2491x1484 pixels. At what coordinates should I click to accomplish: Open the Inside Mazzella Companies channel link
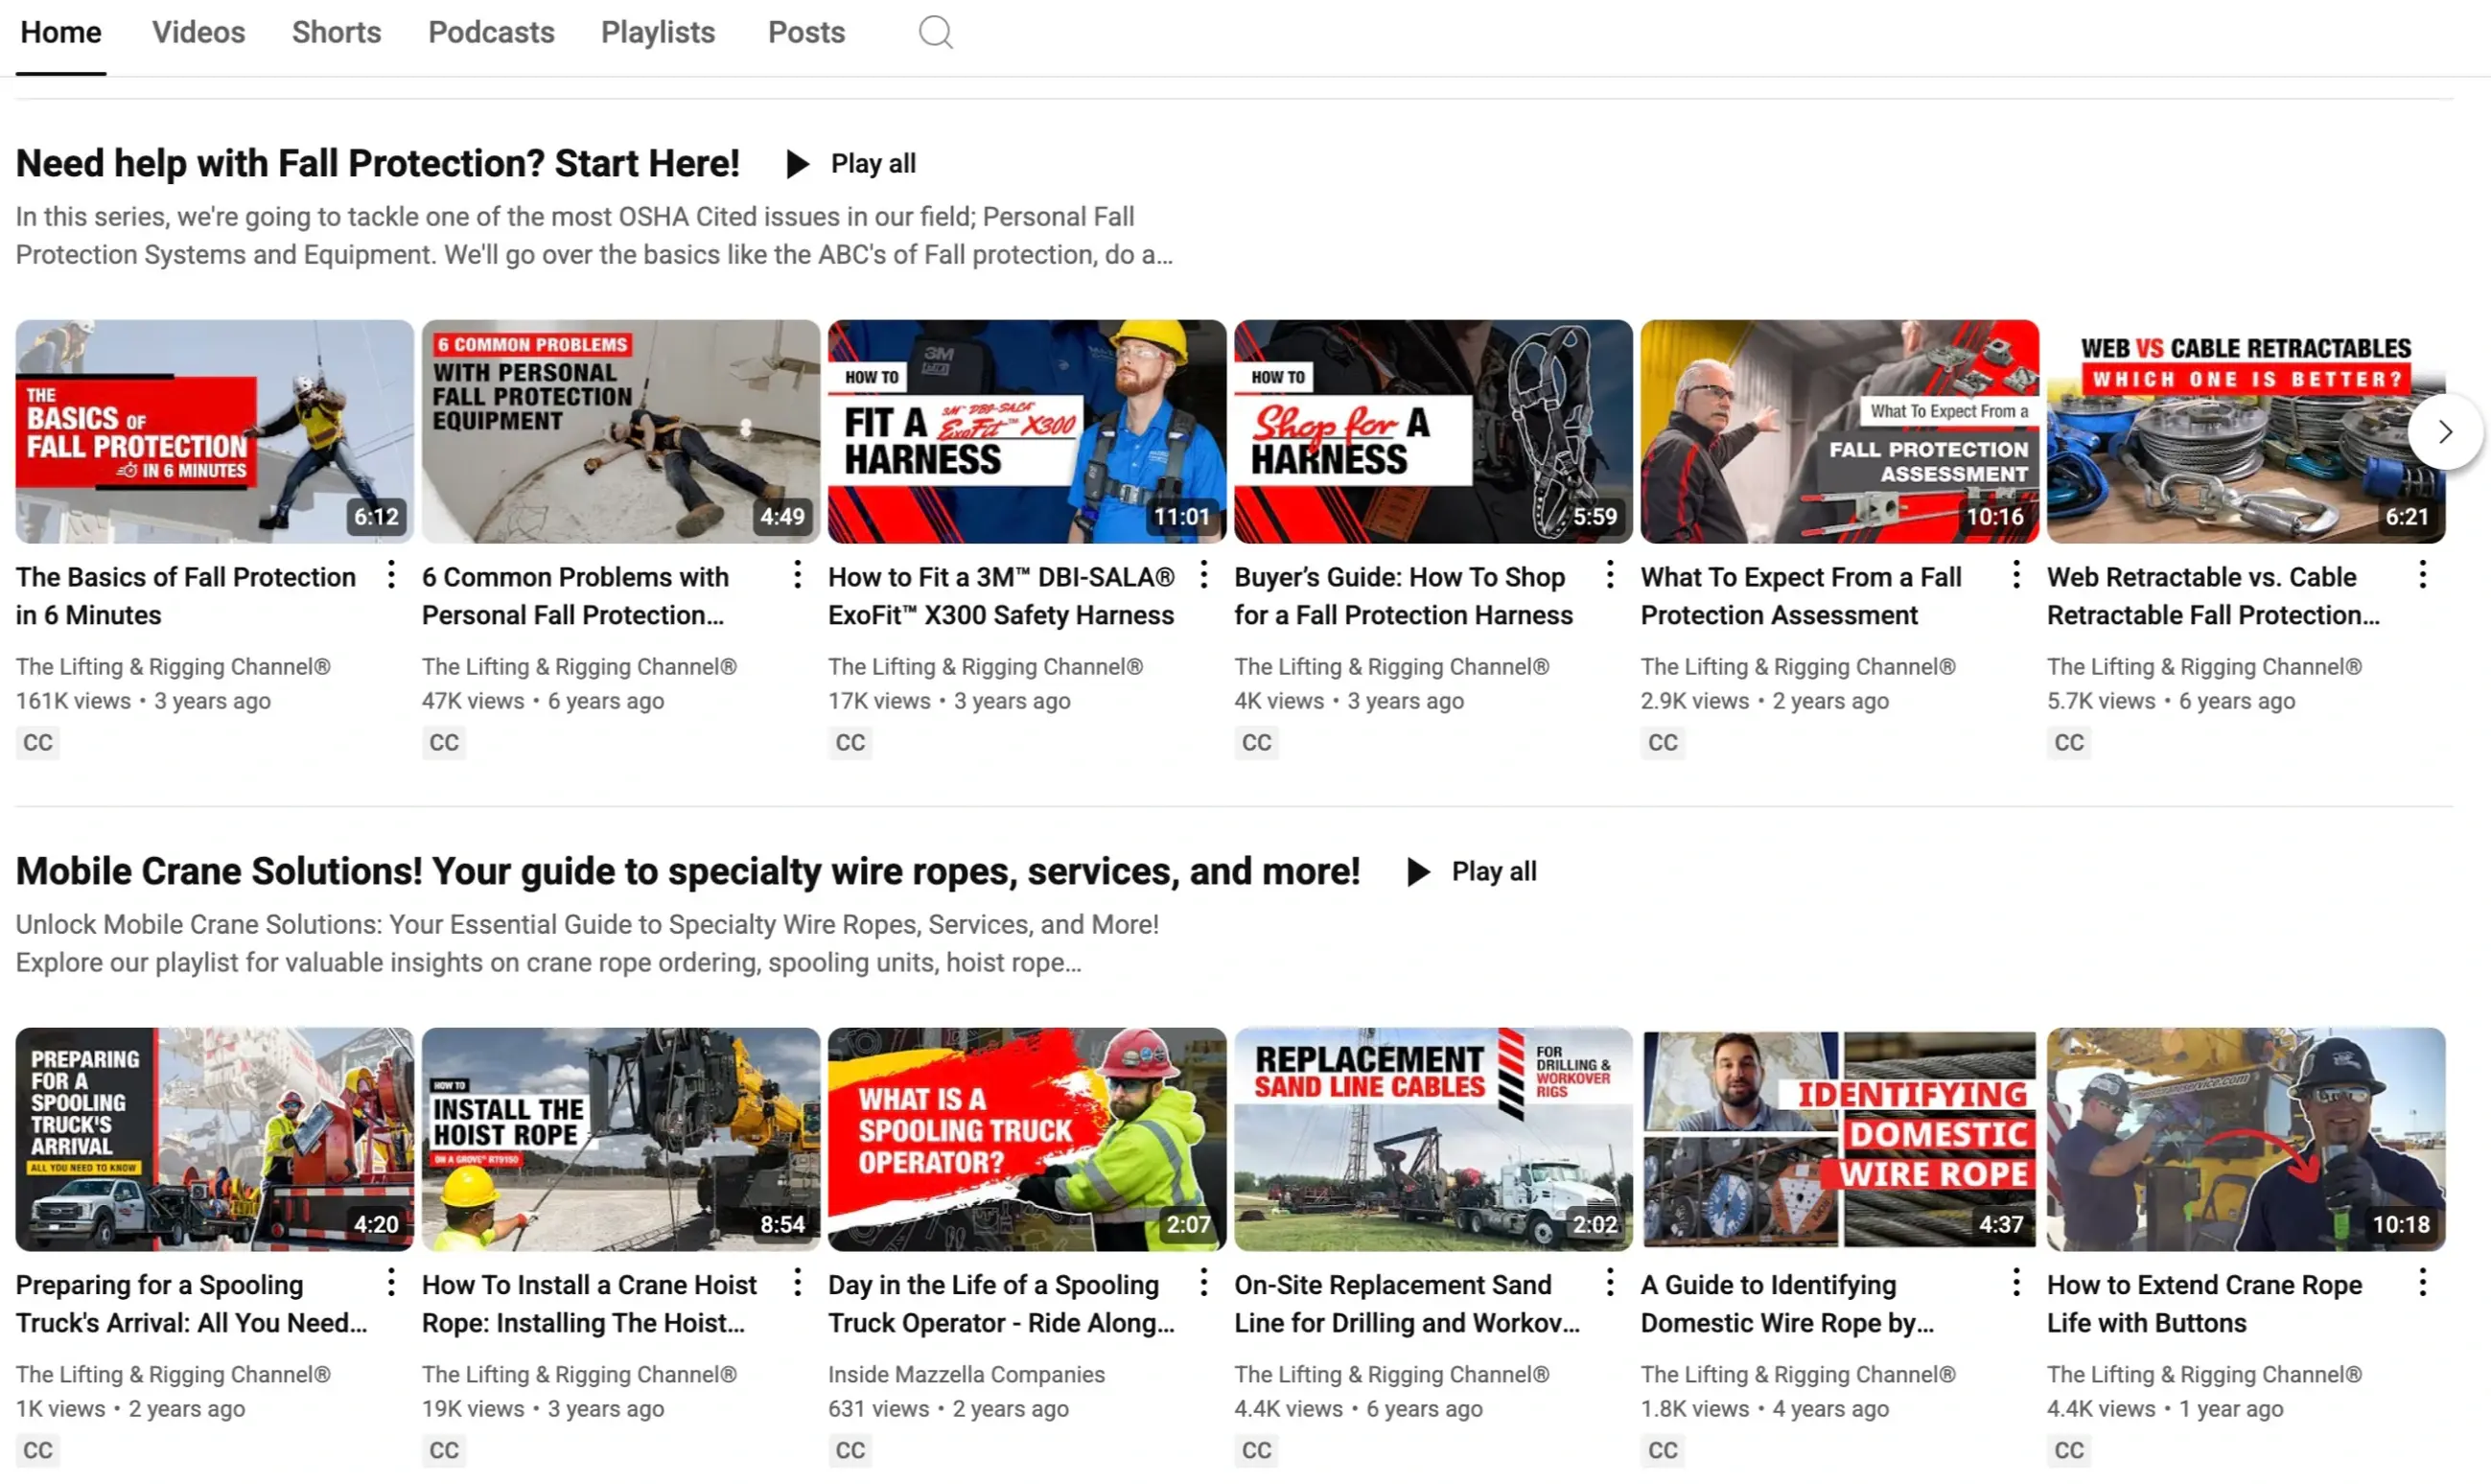[x=966, y=1373]
